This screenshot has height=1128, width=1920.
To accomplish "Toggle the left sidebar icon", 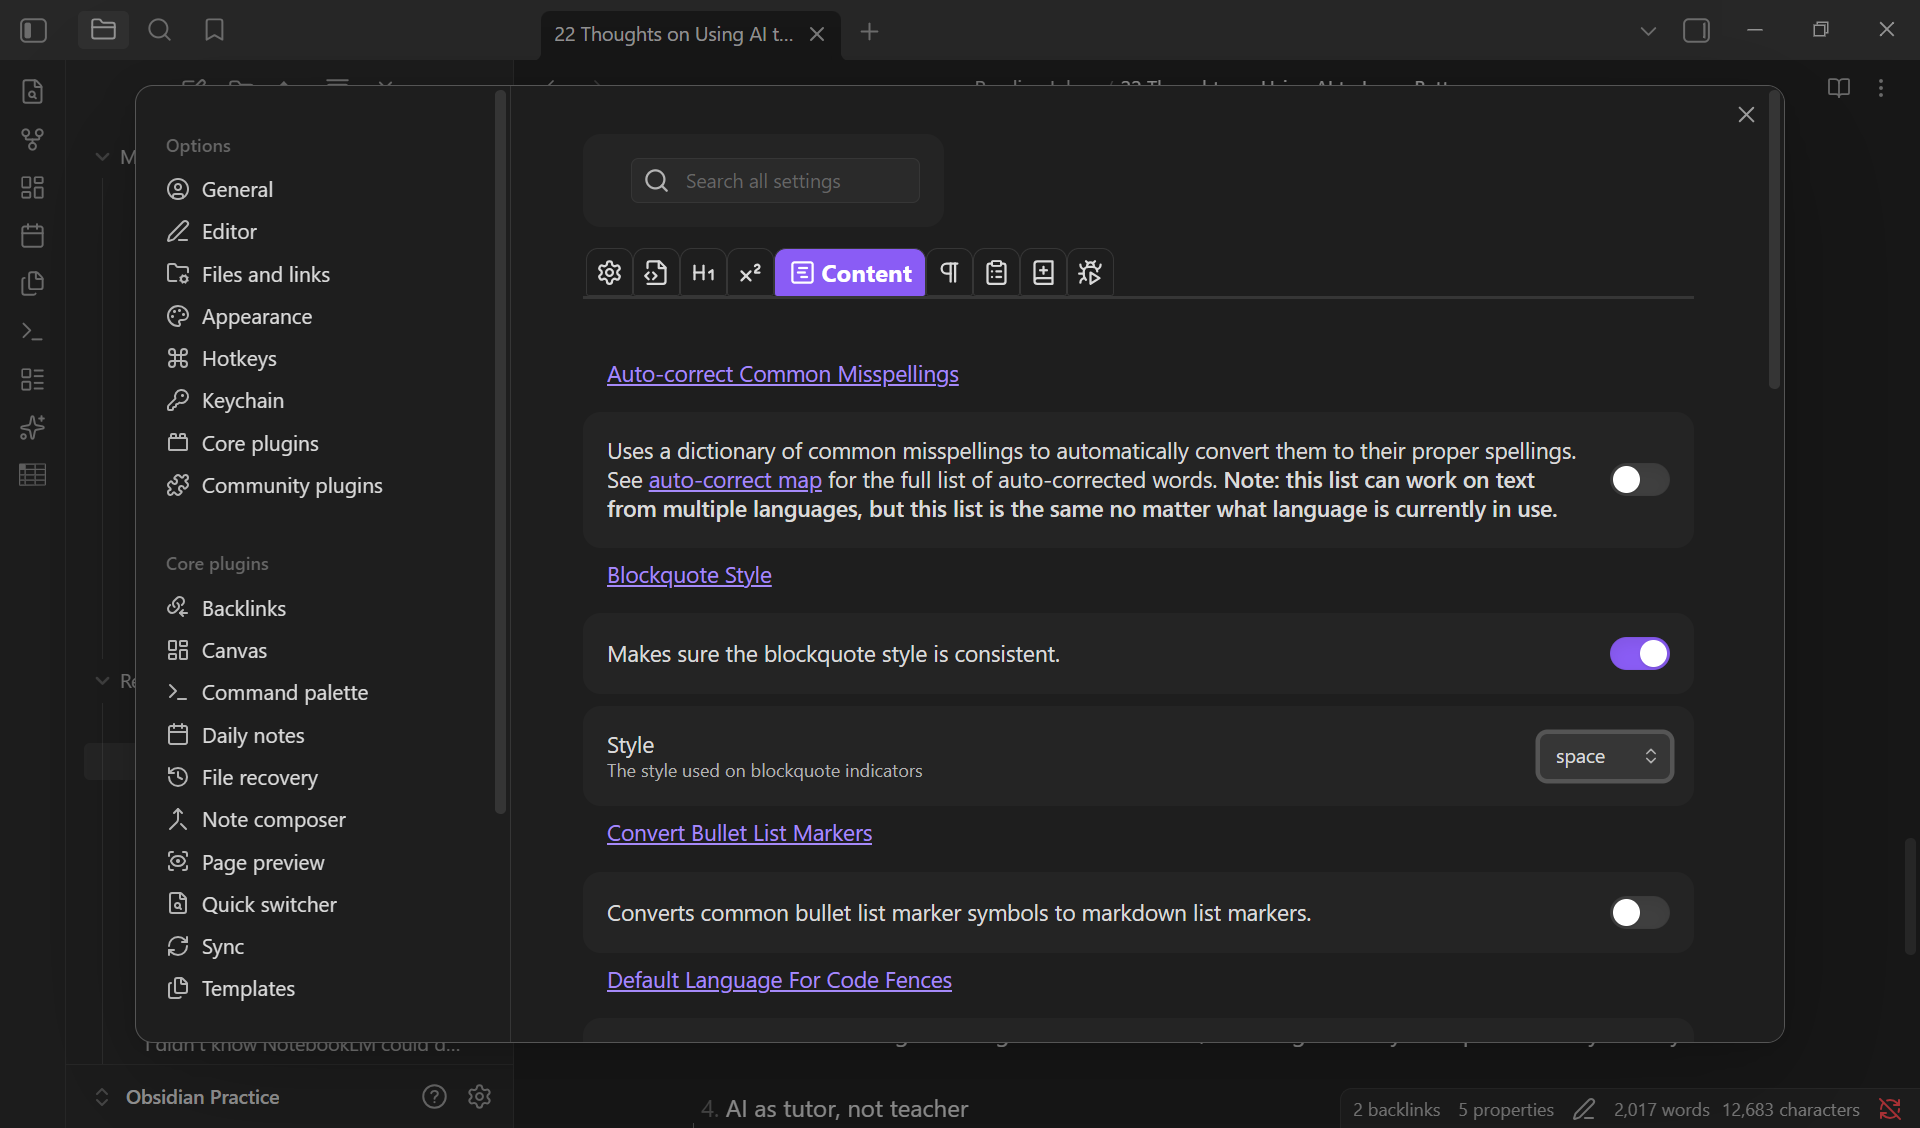I will coord(33,31).
